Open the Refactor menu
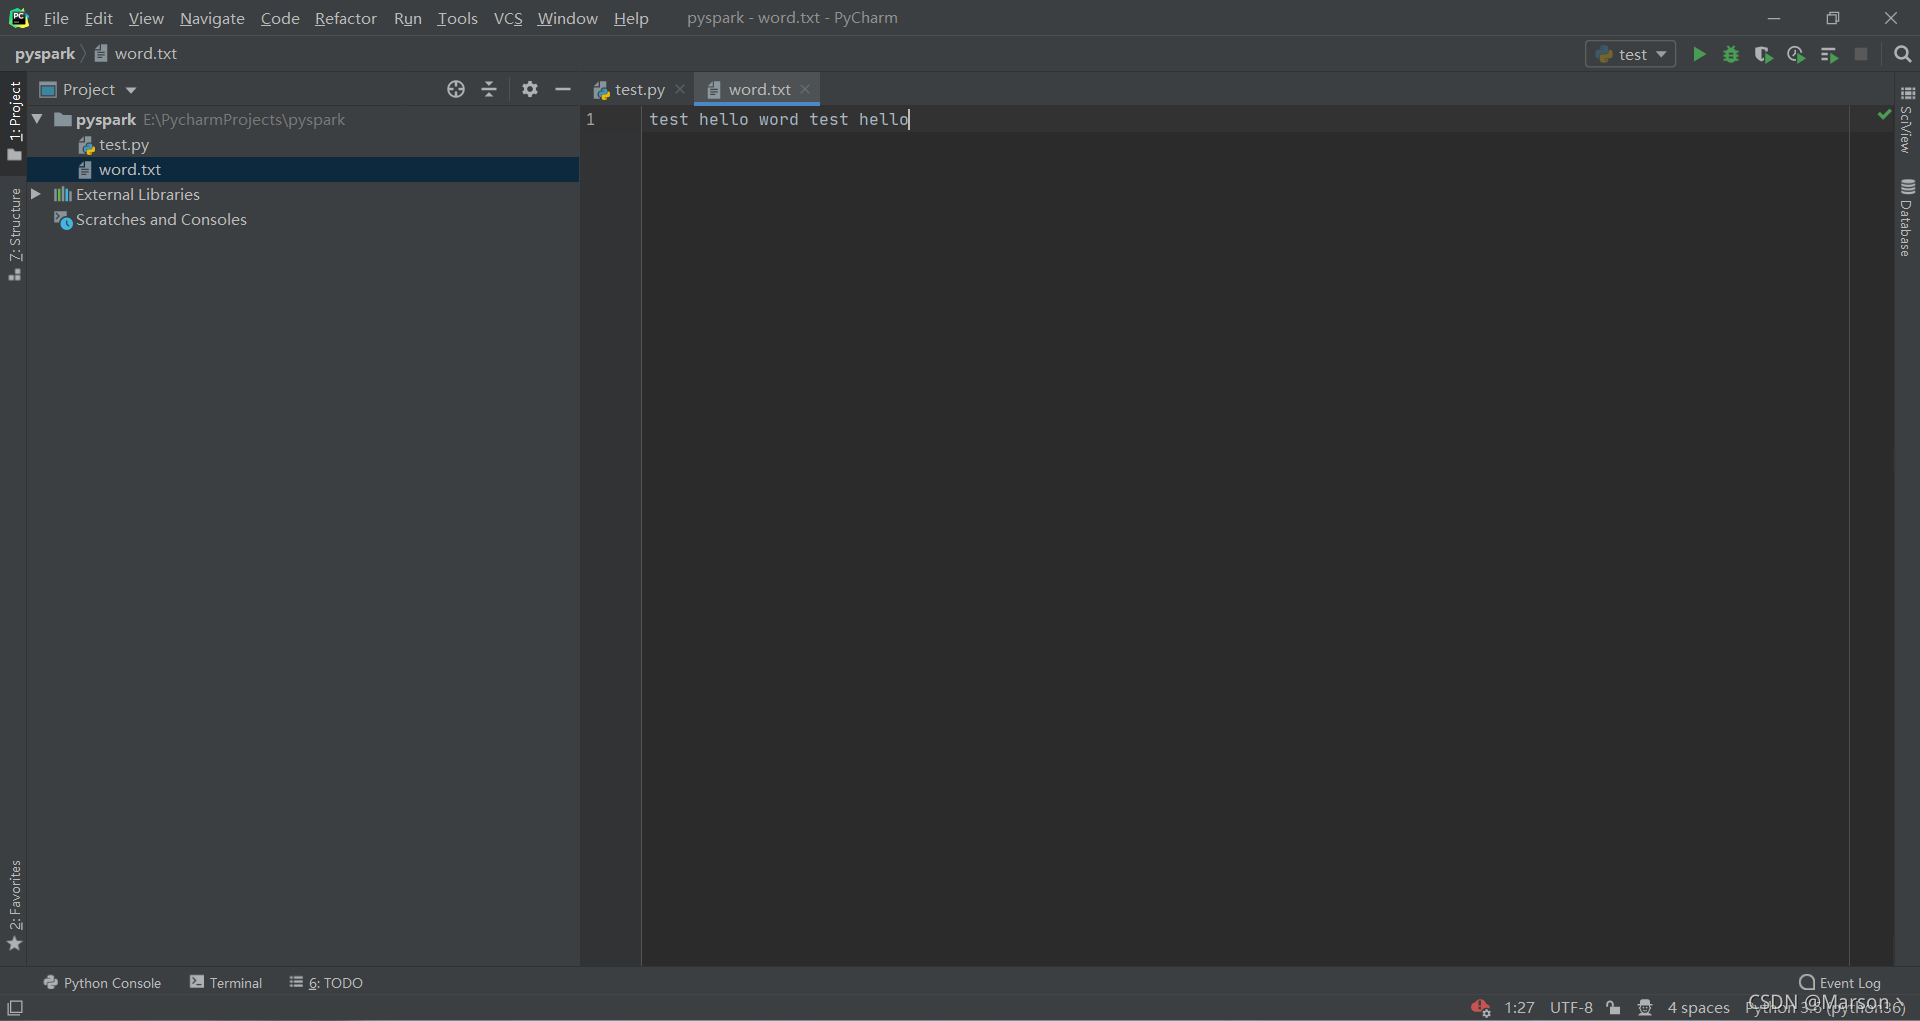1920x1021 pixels. pyautogui.click(x=346, y=18)
